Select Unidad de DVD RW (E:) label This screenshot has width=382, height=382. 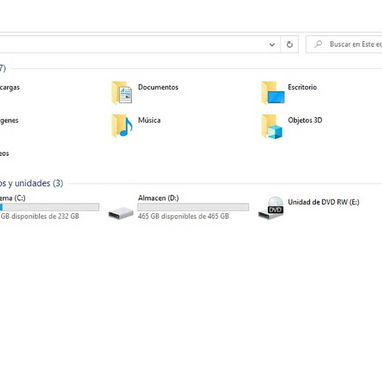[324, 202]
